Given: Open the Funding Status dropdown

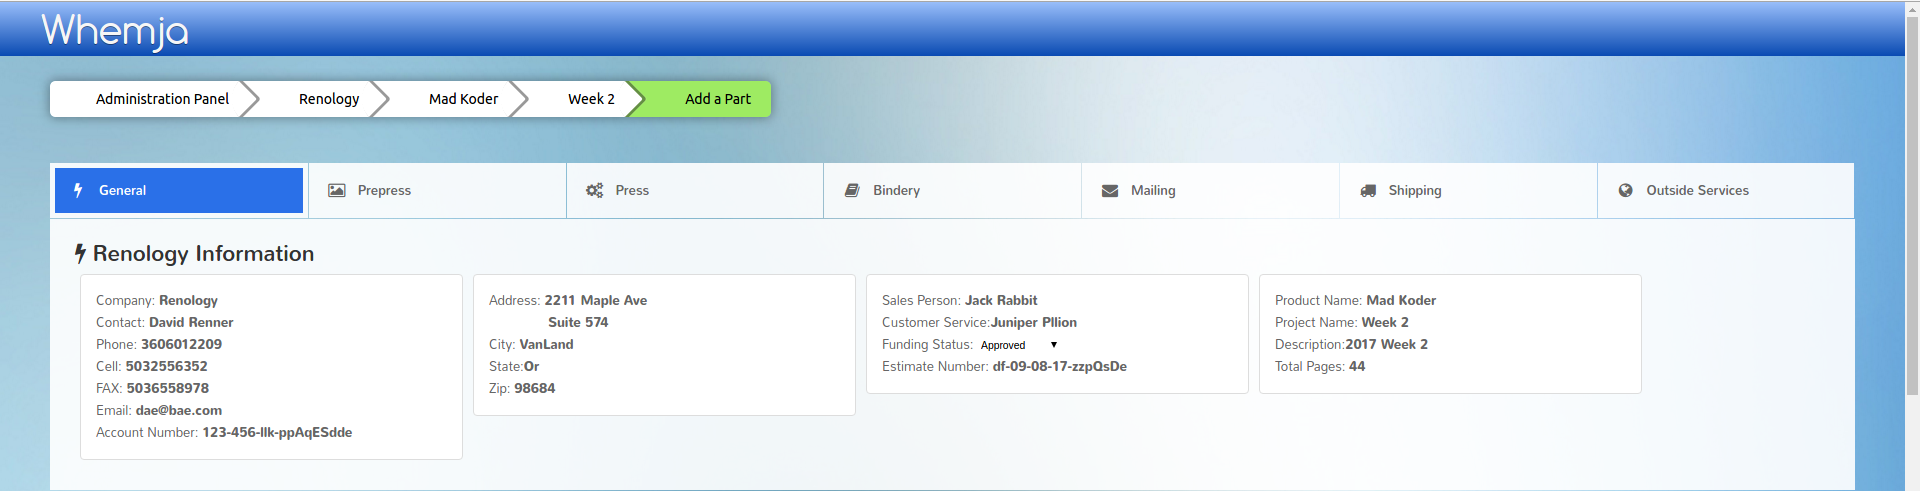Looking at the screenshot, I should click(x=1018, y=345).
